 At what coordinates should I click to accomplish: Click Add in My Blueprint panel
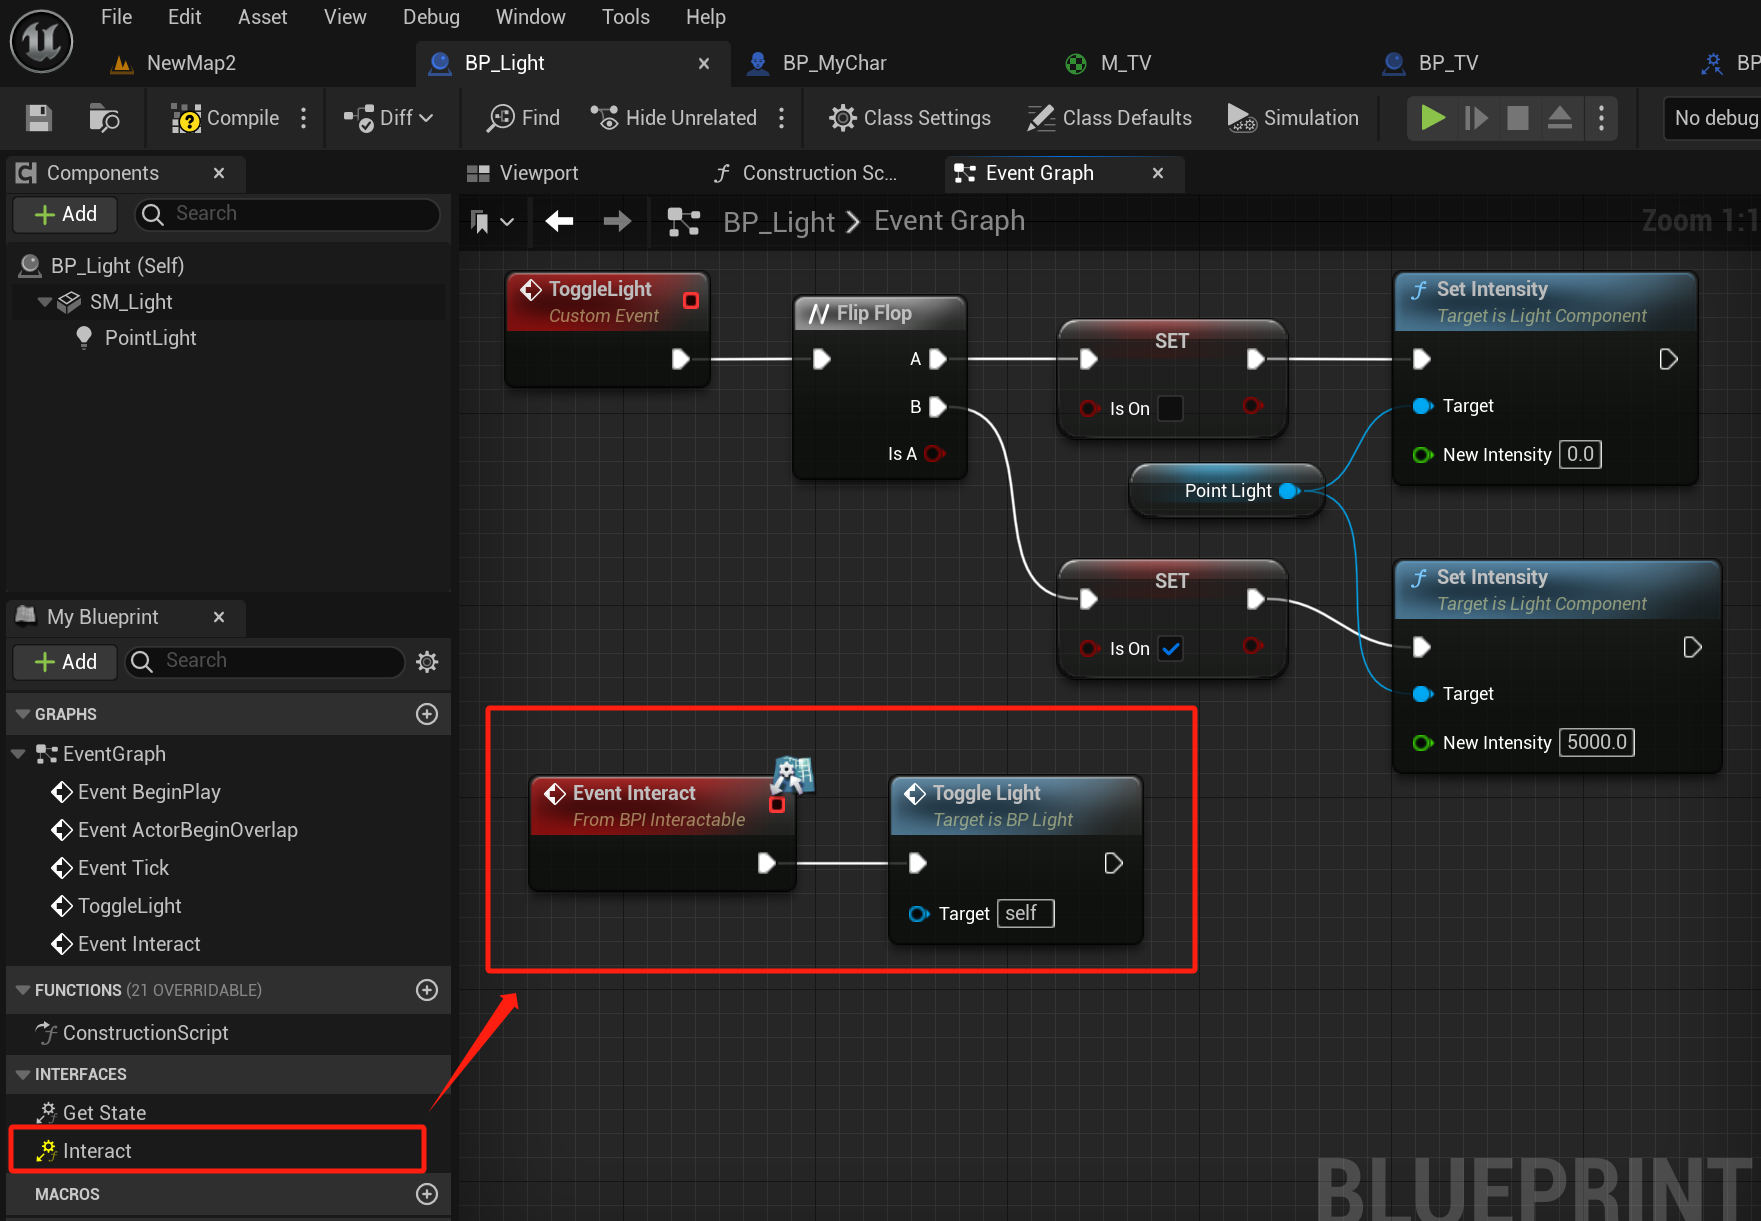click(x=66, y=661)
